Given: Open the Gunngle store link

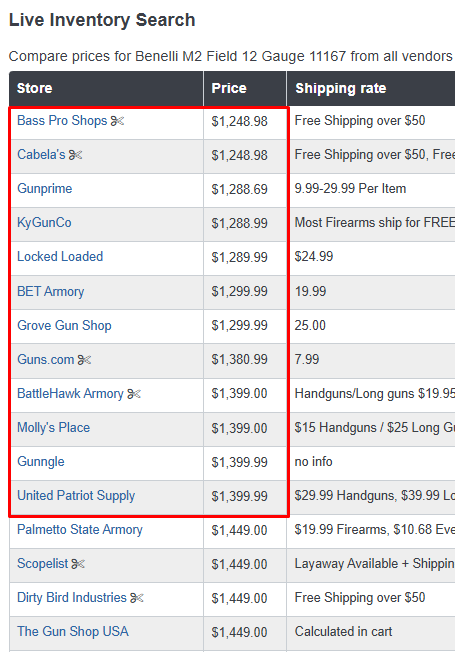Looking at the screenshot, I should coord(41,462).
